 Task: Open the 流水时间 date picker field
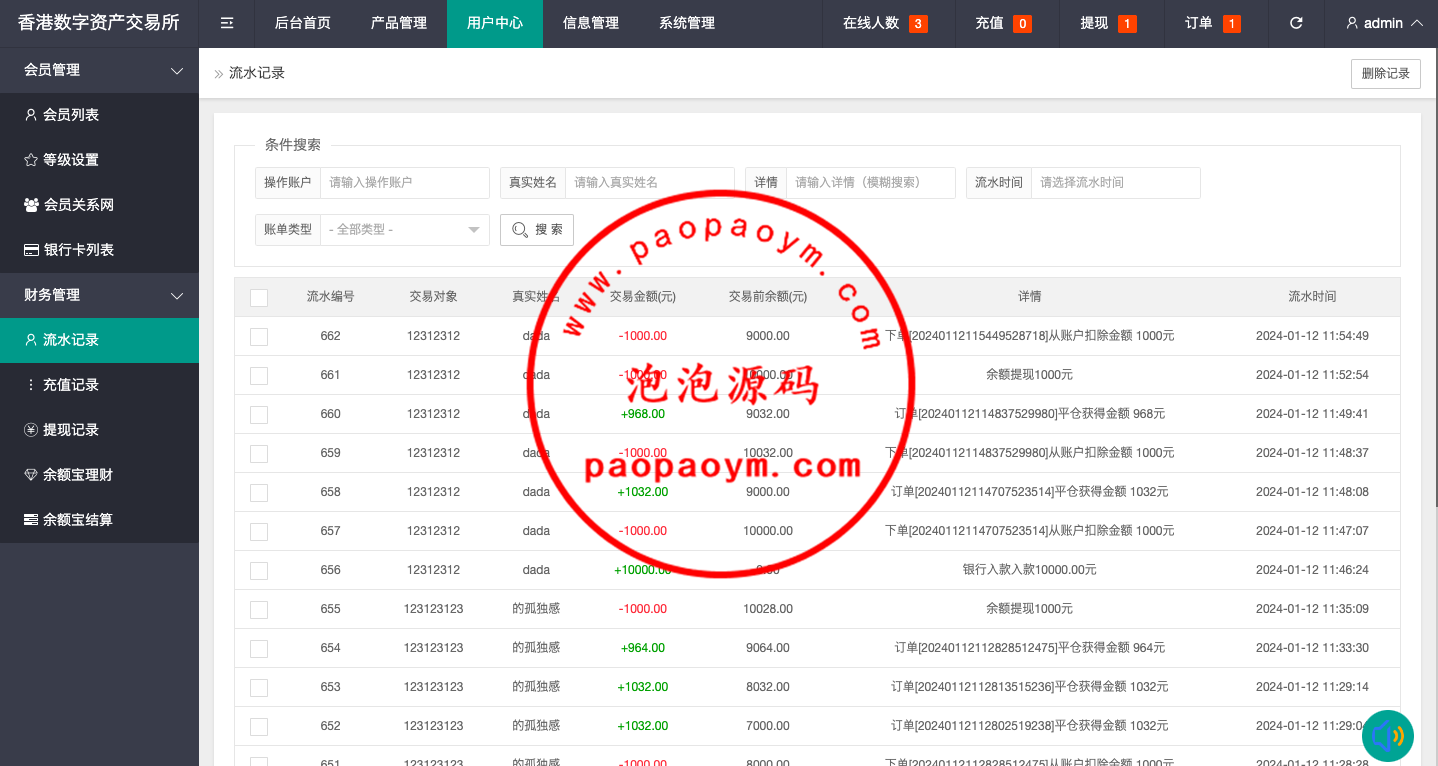(1115, 183)
